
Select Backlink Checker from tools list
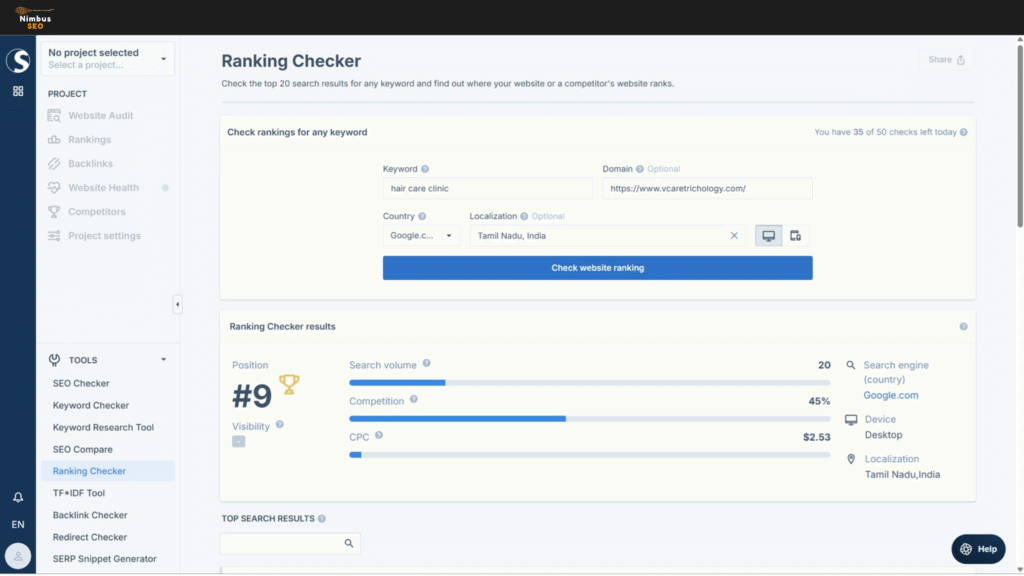(x=90, y=515)
